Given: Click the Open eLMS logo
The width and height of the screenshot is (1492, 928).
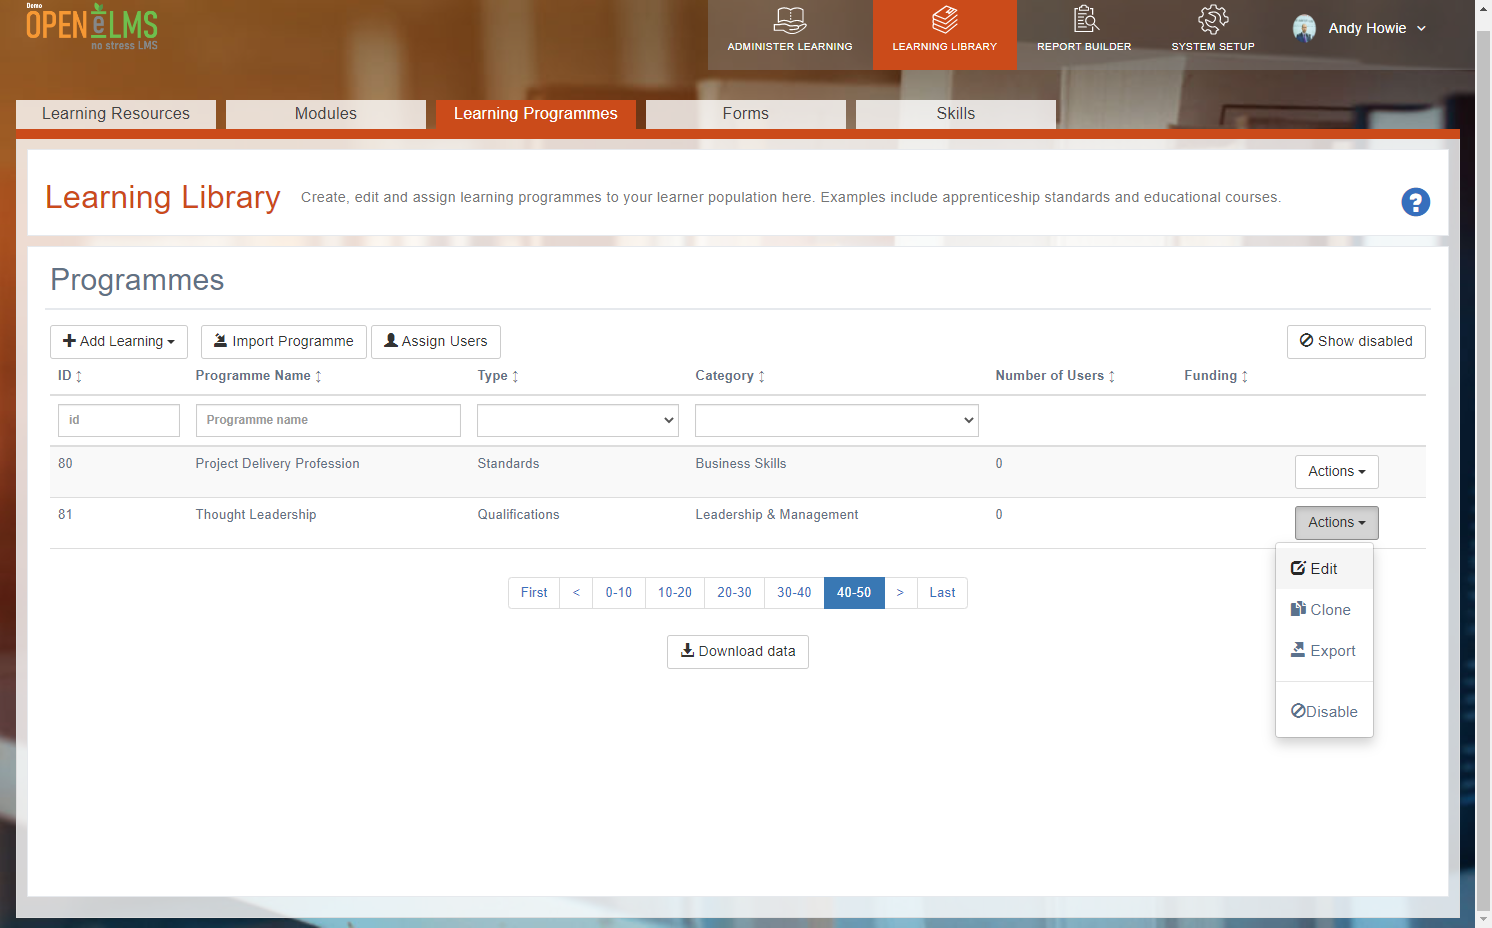Looking at the screenshot, I should (92, 27).
